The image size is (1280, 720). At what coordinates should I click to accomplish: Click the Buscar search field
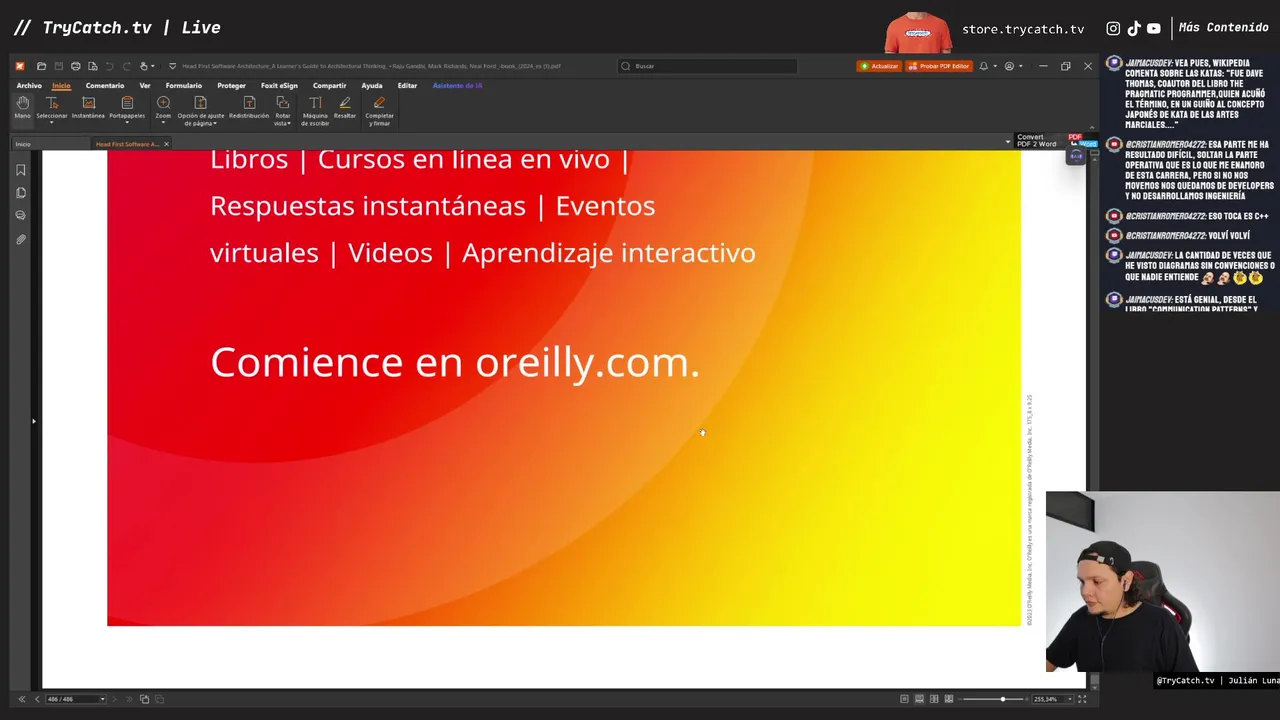tap(707, 66)
